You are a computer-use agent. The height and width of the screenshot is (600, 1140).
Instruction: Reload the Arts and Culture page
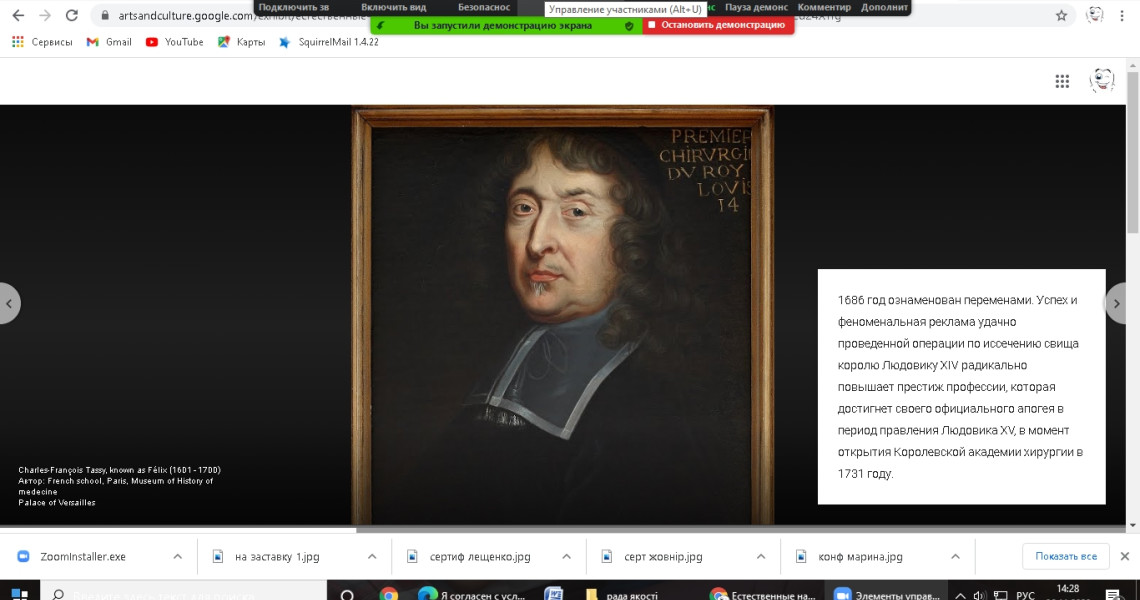(x=71, y=15)
